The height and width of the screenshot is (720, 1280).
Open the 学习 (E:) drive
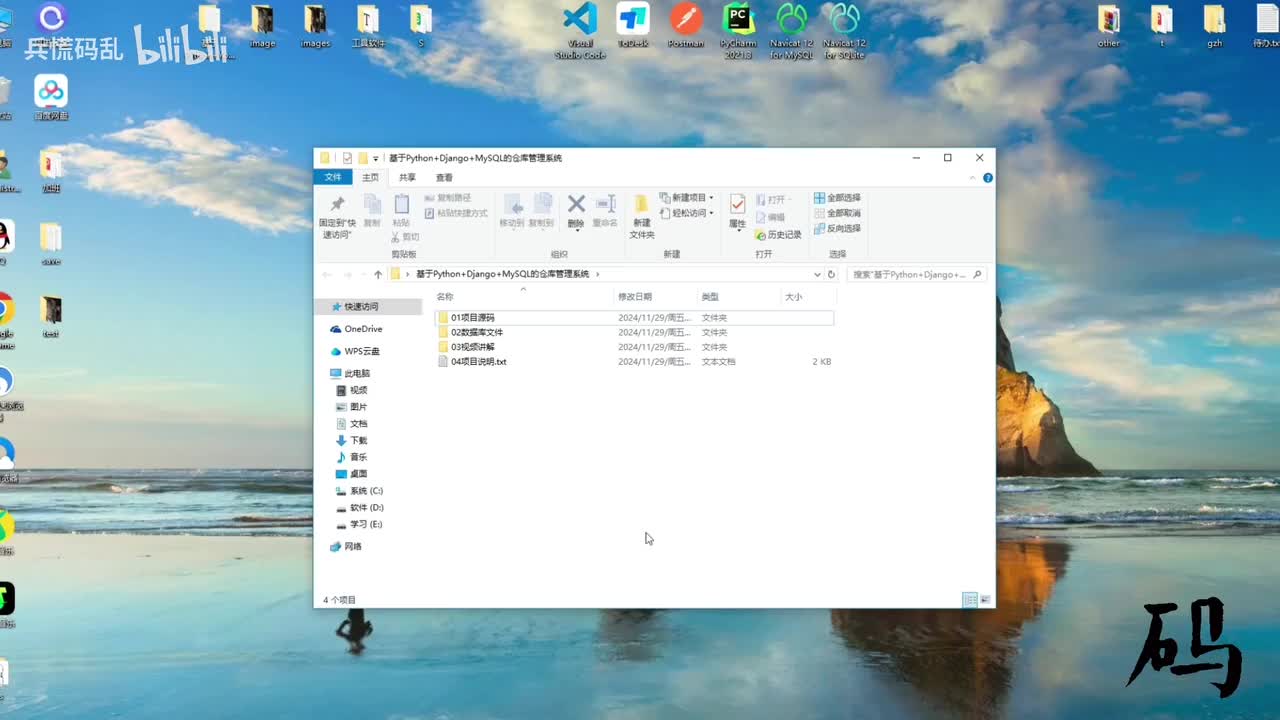[360, 525]
